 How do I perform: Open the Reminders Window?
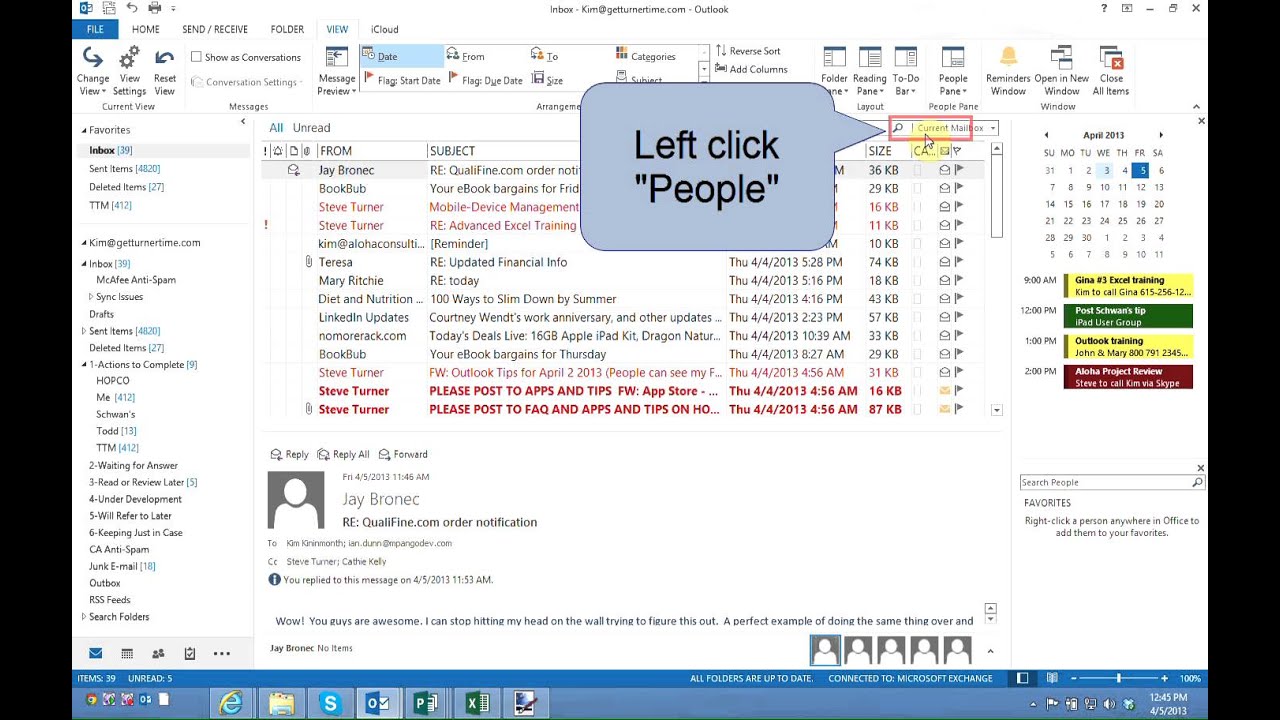pyautogui.click(x=1008, y=71)
